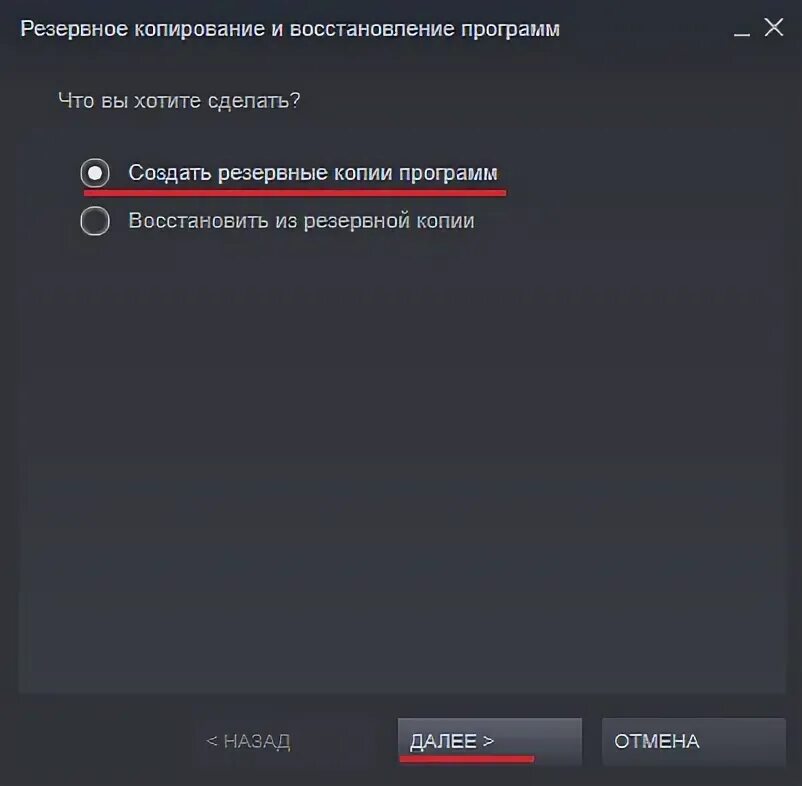
Task: Minimize the backup dialog window
Action: pos(742,29)
